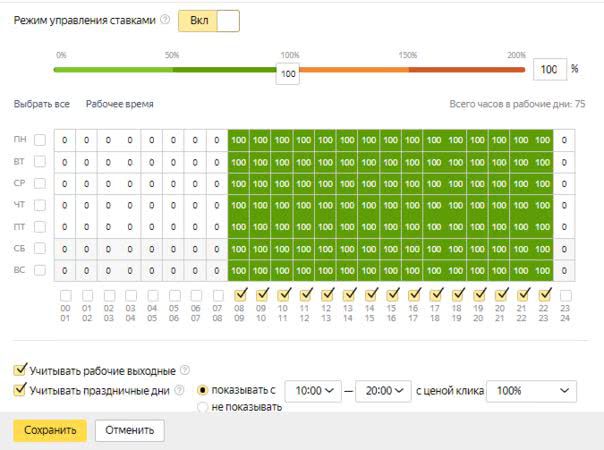The width and height of the screenshot is (604, 450).
Task: Open the 20:00 end time dropdown
Action: [383, 390]
